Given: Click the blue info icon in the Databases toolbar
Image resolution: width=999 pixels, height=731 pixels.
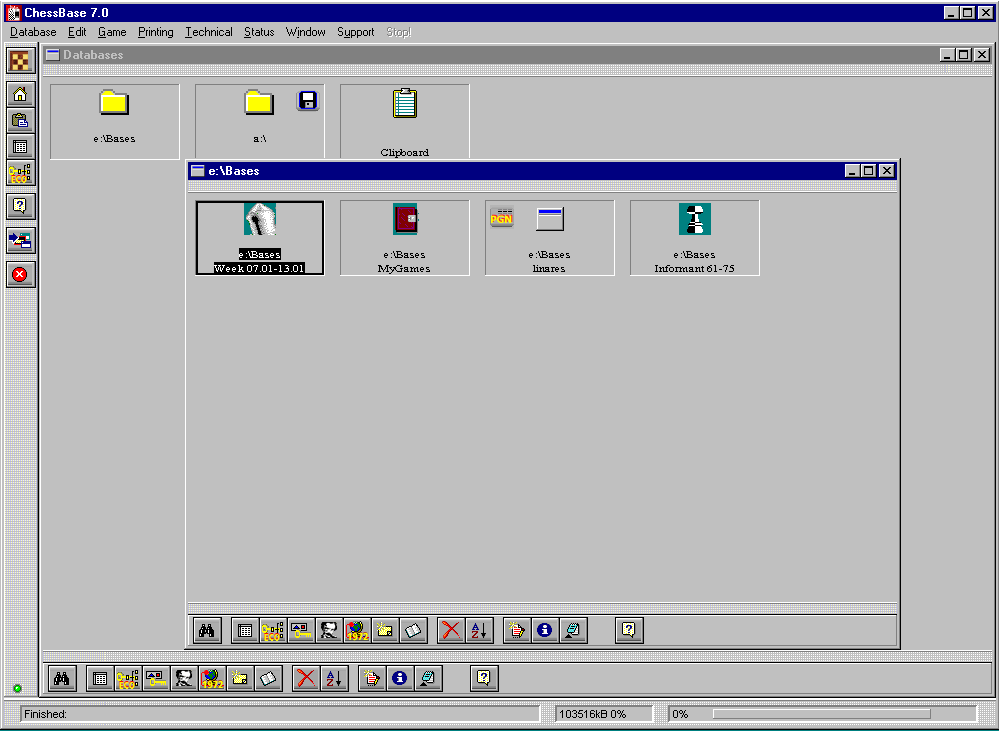Looking at the screenshot, I should pyautogui.click(x=400, y=679).
